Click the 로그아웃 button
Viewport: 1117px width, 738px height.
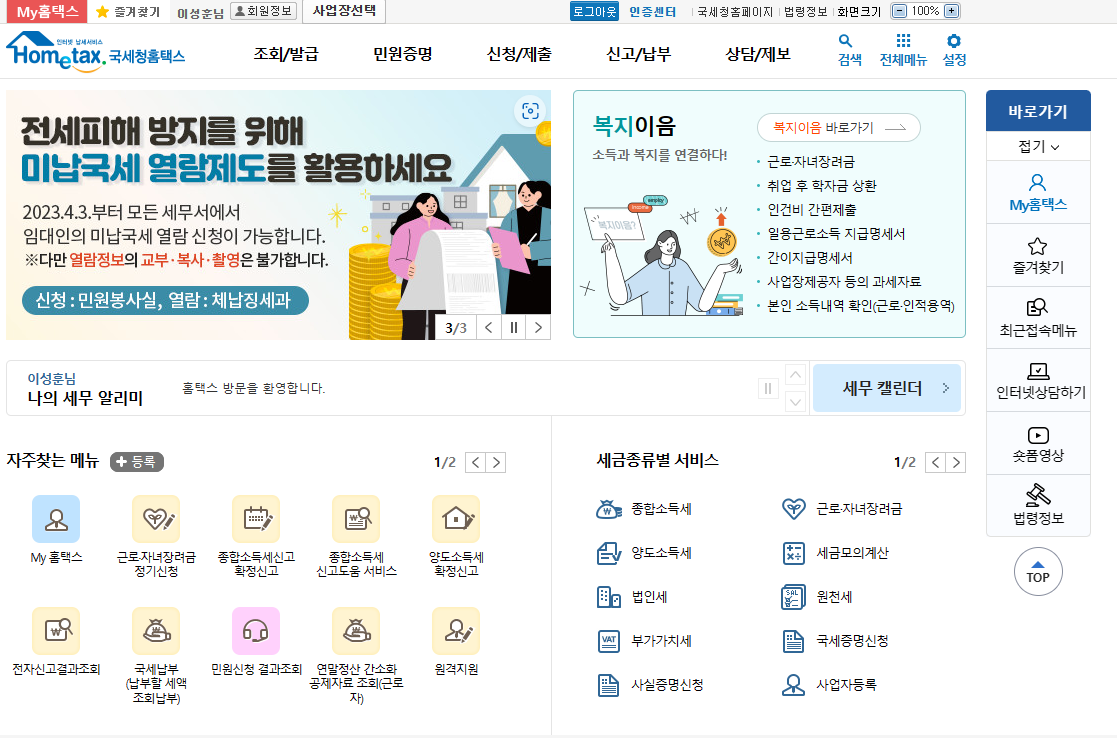click(594, 11)
